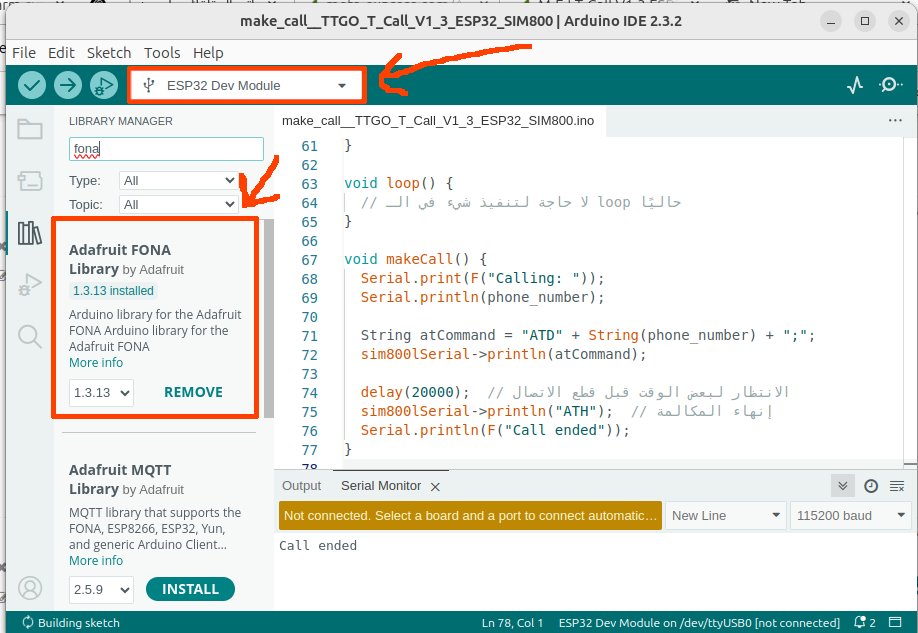Select the Library Manager books icon
Image resolution: width=918 pixels, height=633 pixels.
click(29, 233)
